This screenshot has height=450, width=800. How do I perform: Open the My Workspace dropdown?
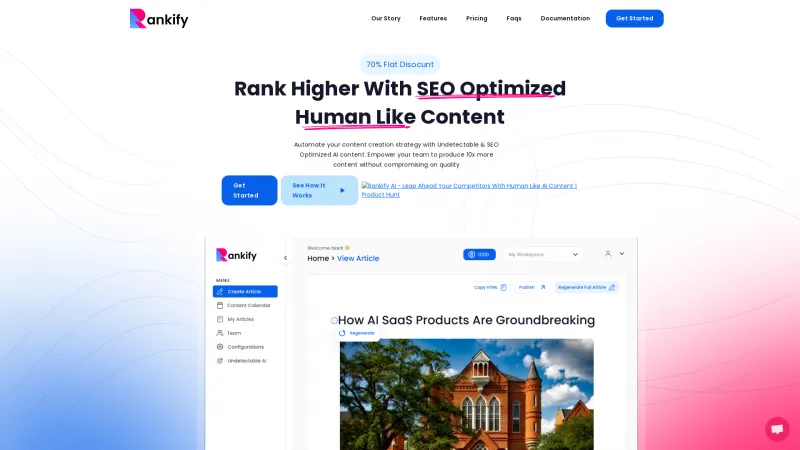tap(543, 254)
